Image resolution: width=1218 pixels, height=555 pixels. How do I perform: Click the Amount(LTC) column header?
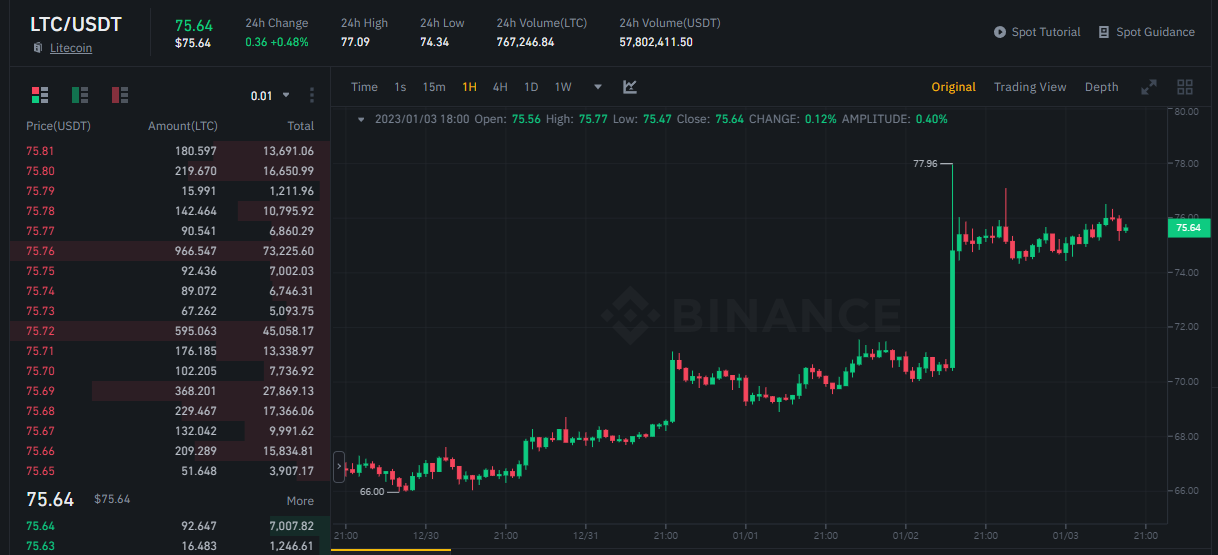tap(183, 126)
